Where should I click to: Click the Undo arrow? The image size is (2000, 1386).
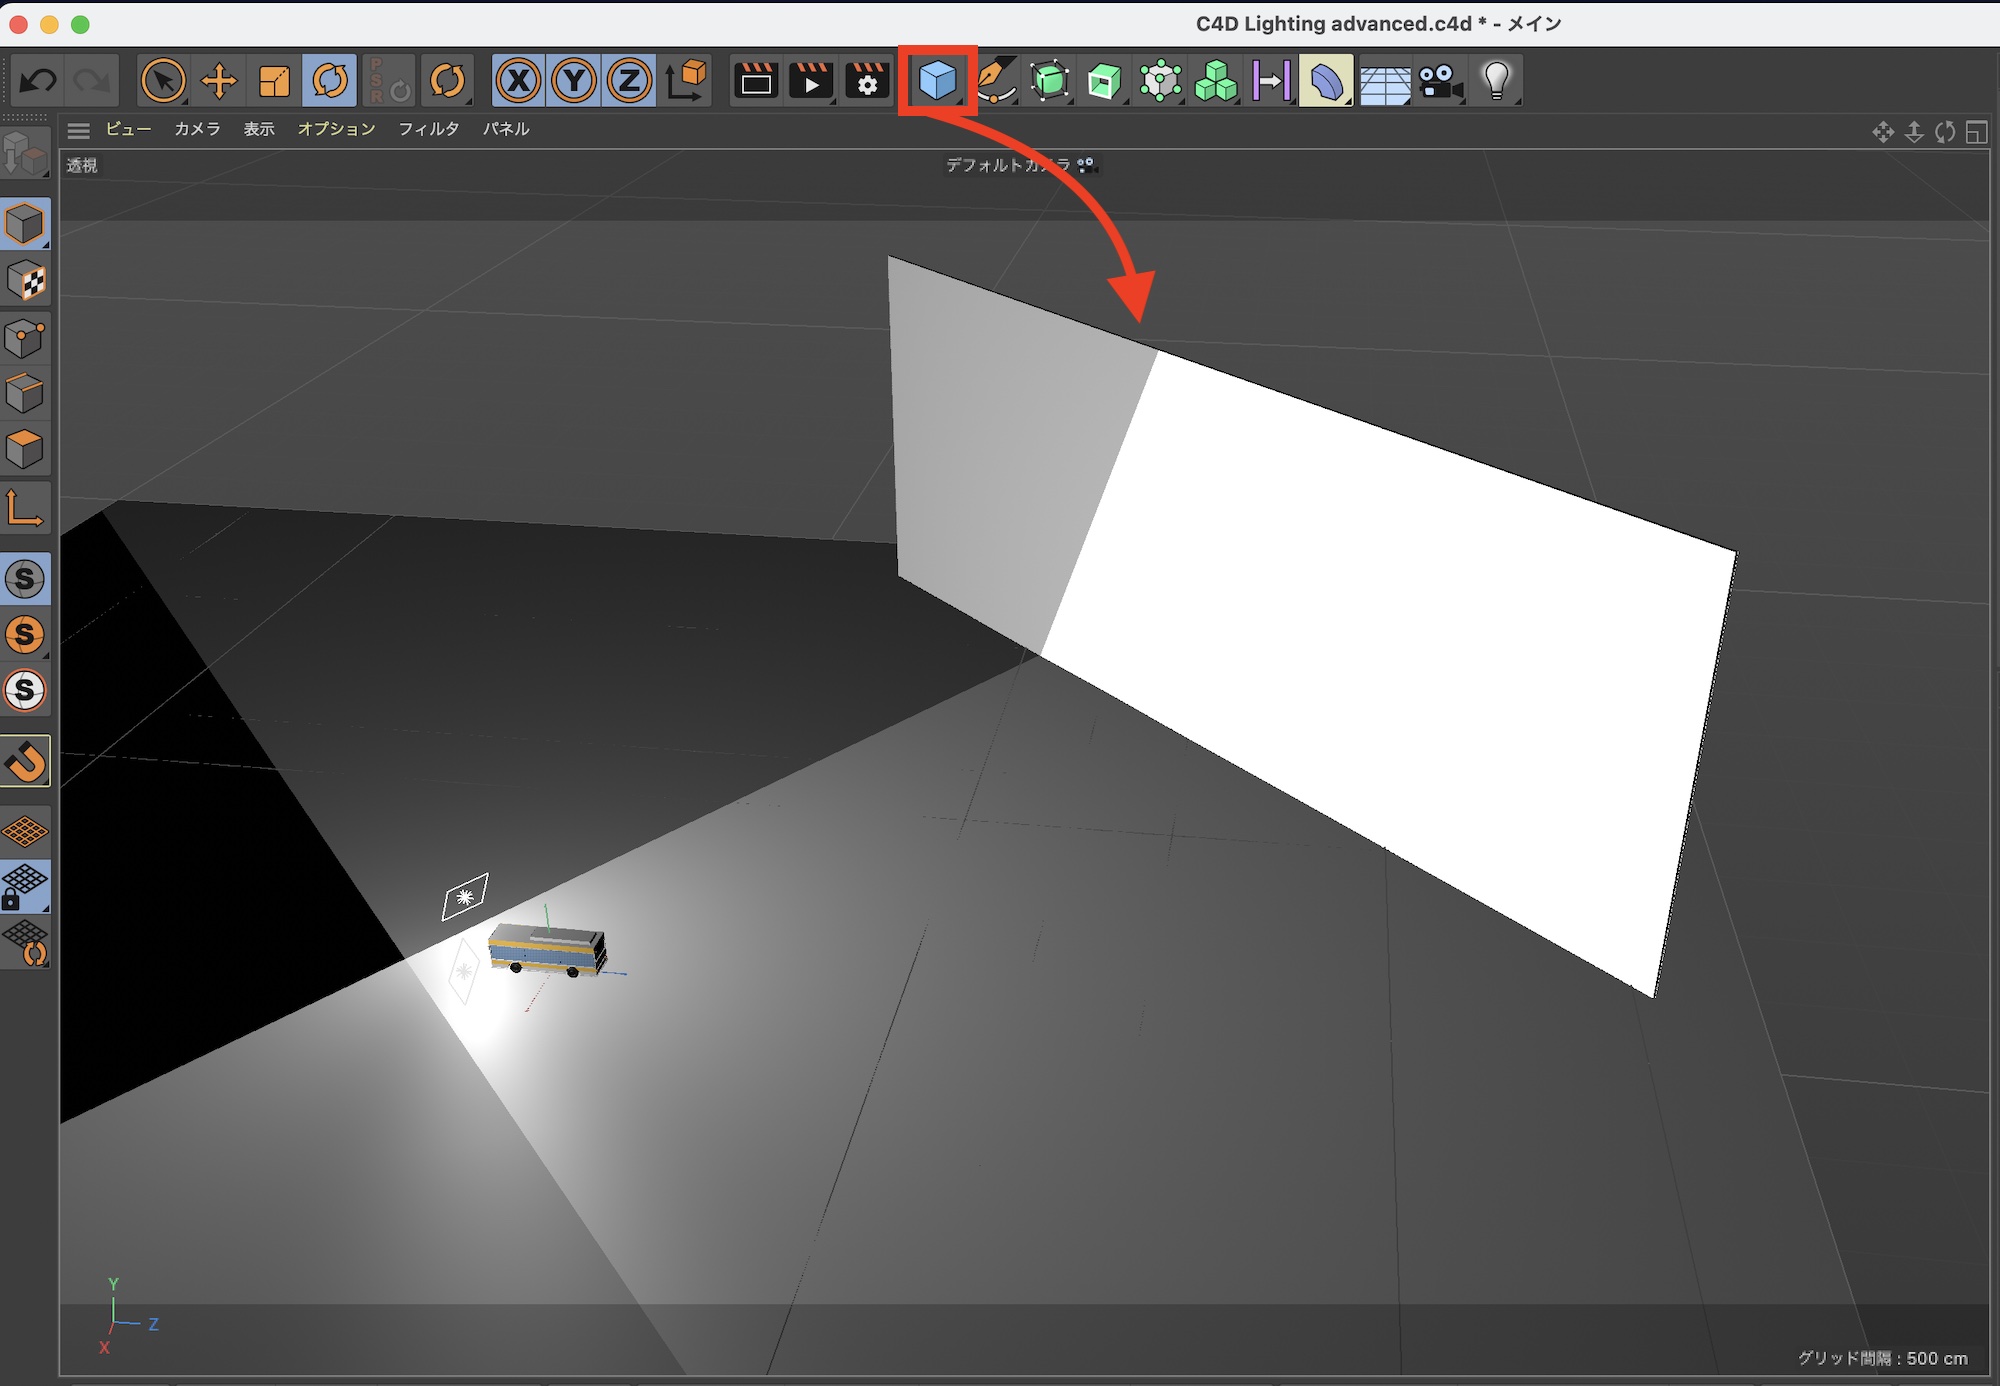point(38,81)
